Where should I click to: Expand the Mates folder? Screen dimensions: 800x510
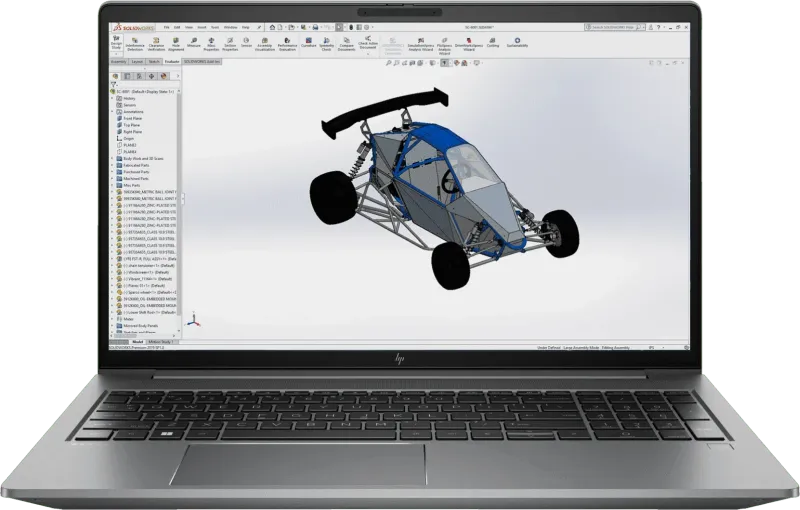coord(113,319)
